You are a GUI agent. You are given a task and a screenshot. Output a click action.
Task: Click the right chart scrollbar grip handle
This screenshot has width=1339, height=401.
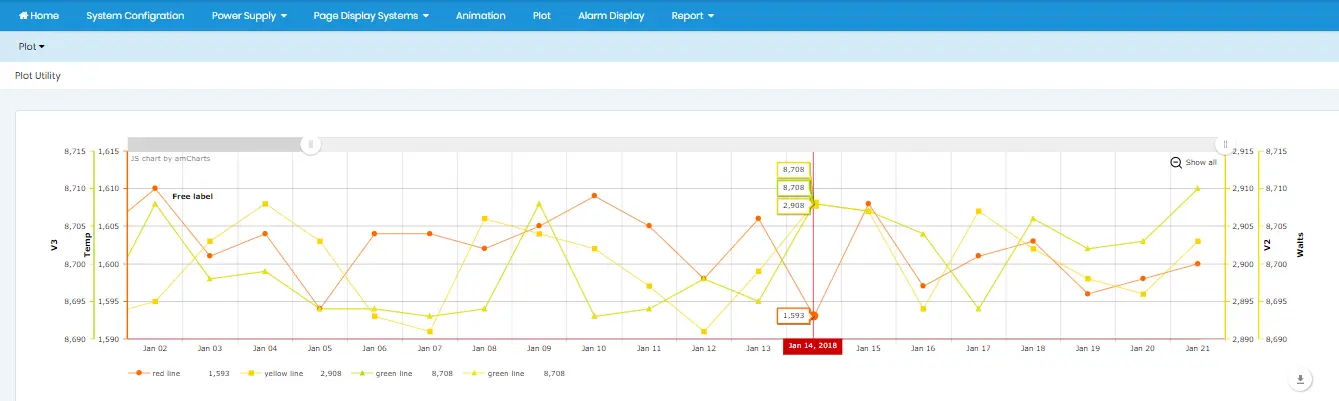(x=1225, y=144)
